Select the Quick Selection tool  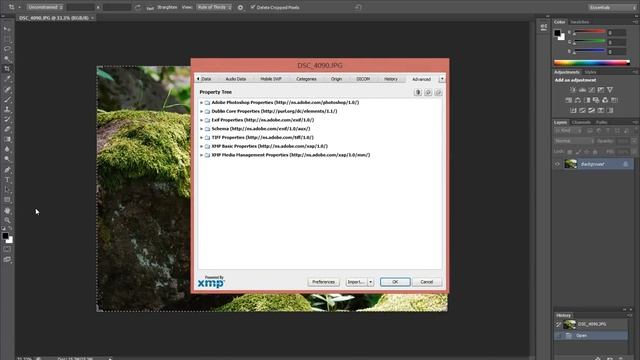(x=7, y=59)
